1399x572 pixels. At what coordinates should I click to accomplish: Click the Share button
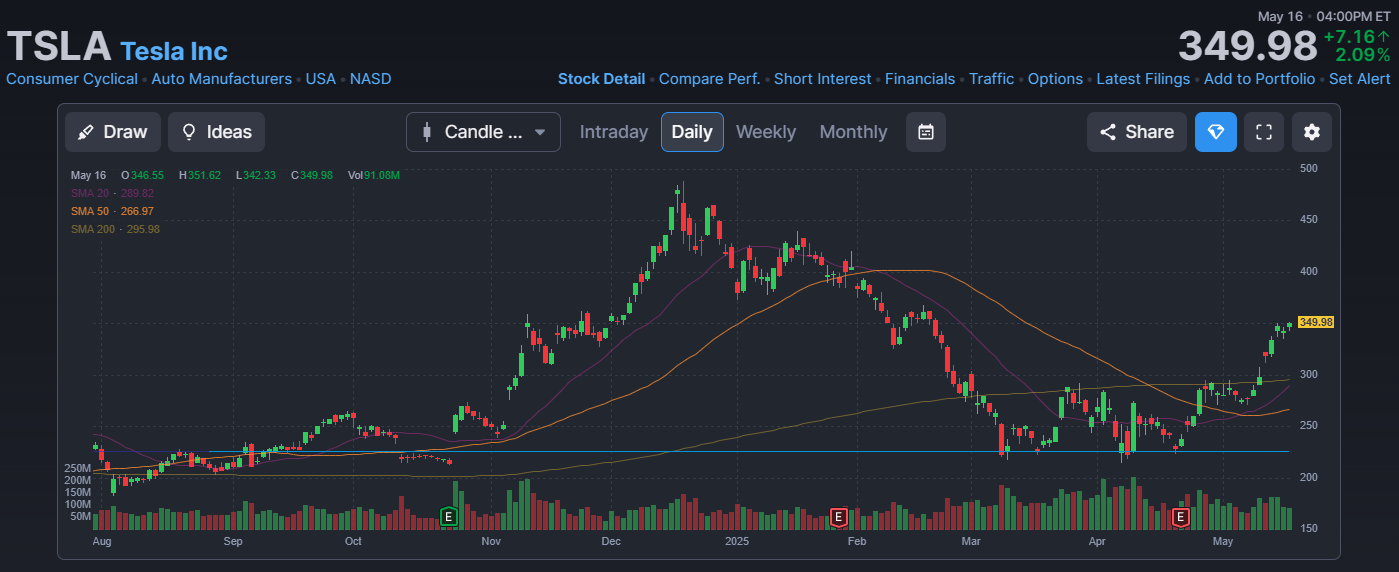[x=1137, y=132]
